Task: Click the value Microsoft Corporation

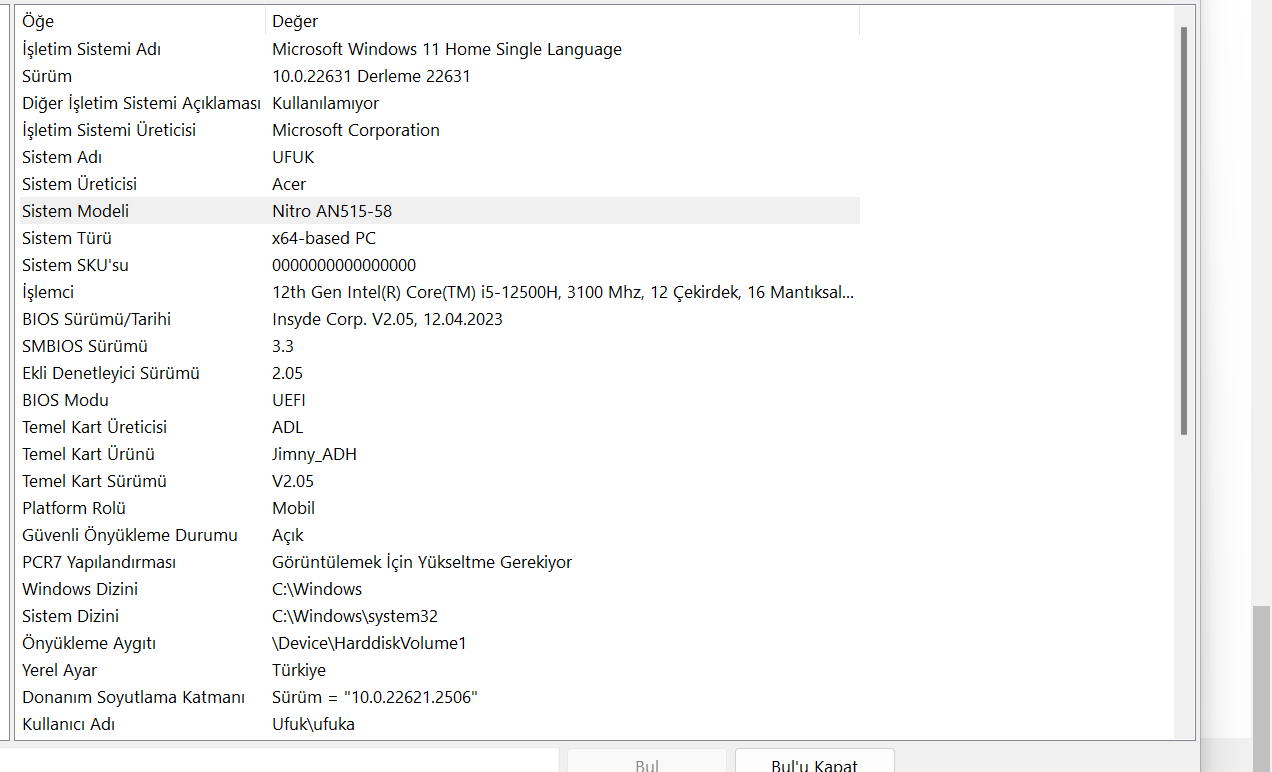Action: tap(356, 130)
